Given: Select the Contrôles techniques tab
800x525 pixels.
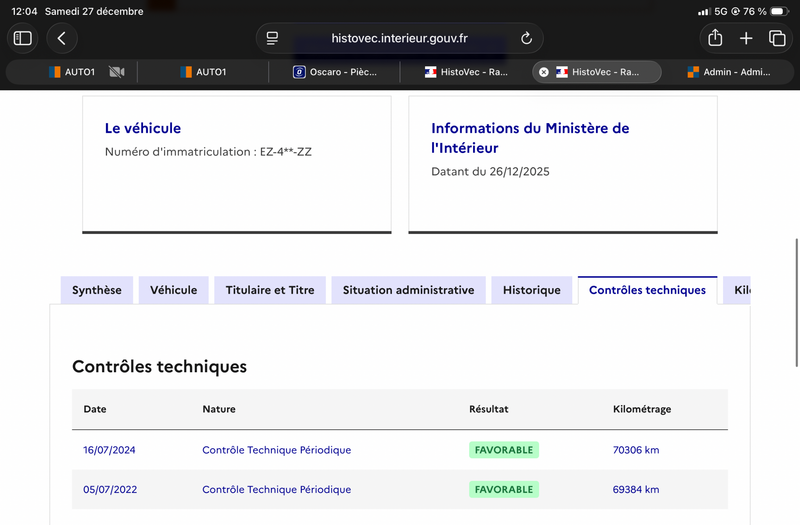Looking at the screenshot, I should click(647, 290).
